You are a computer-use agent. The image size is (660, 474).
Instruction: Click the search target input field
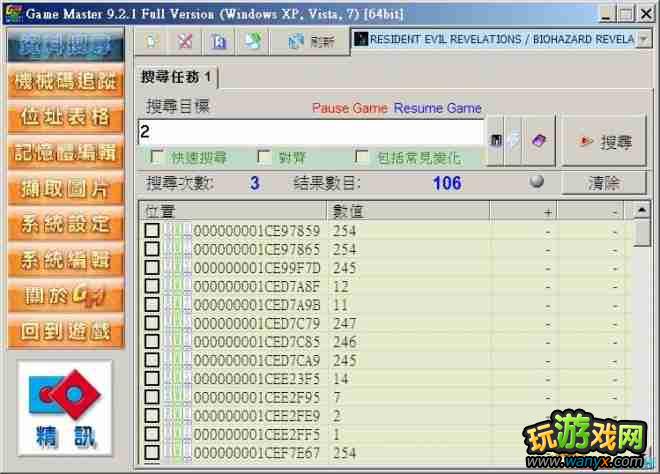[310, 132]
